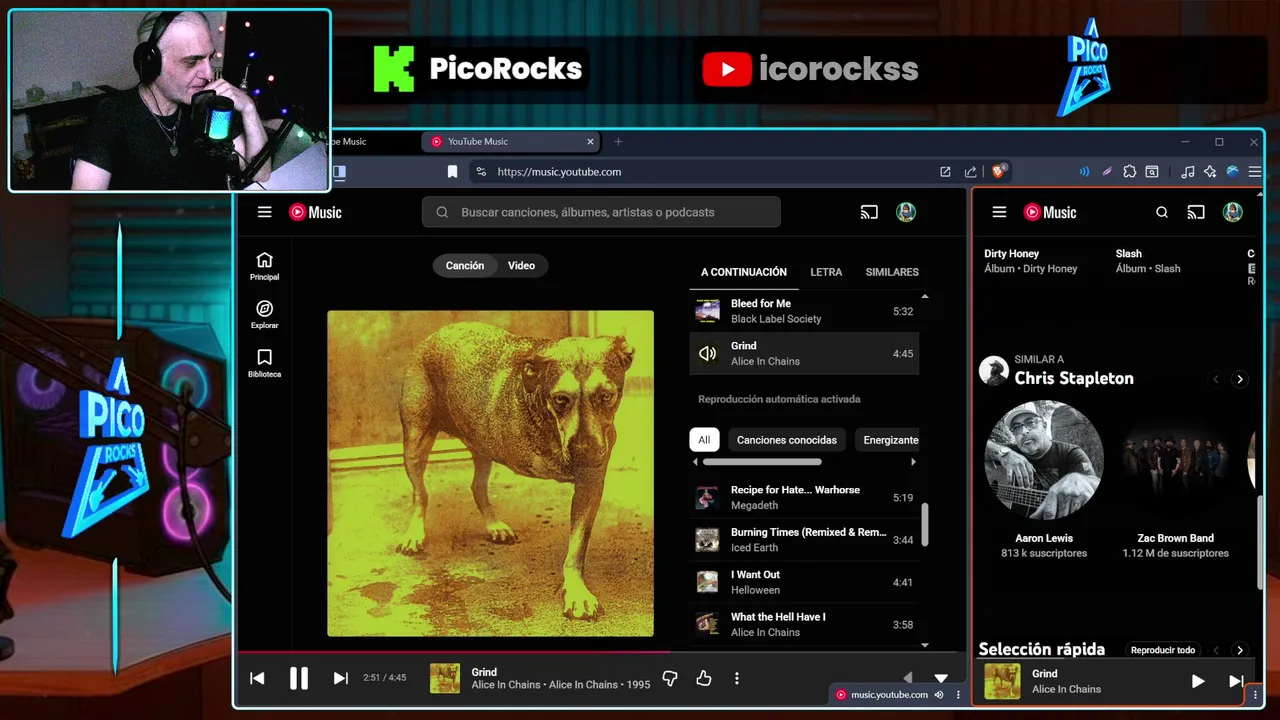This screenshot has height=720, width=1280.
Task: Click the queue scroll up arrow
Action: [x=924, y=297]
